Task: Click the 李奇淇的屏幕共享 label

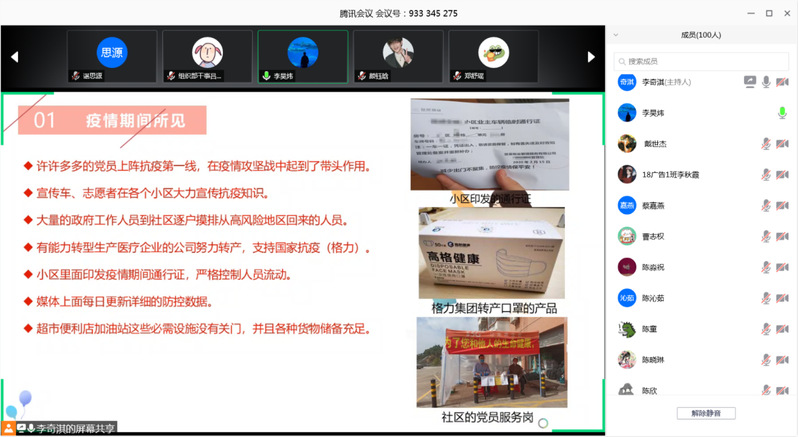Action: [76, 428]
